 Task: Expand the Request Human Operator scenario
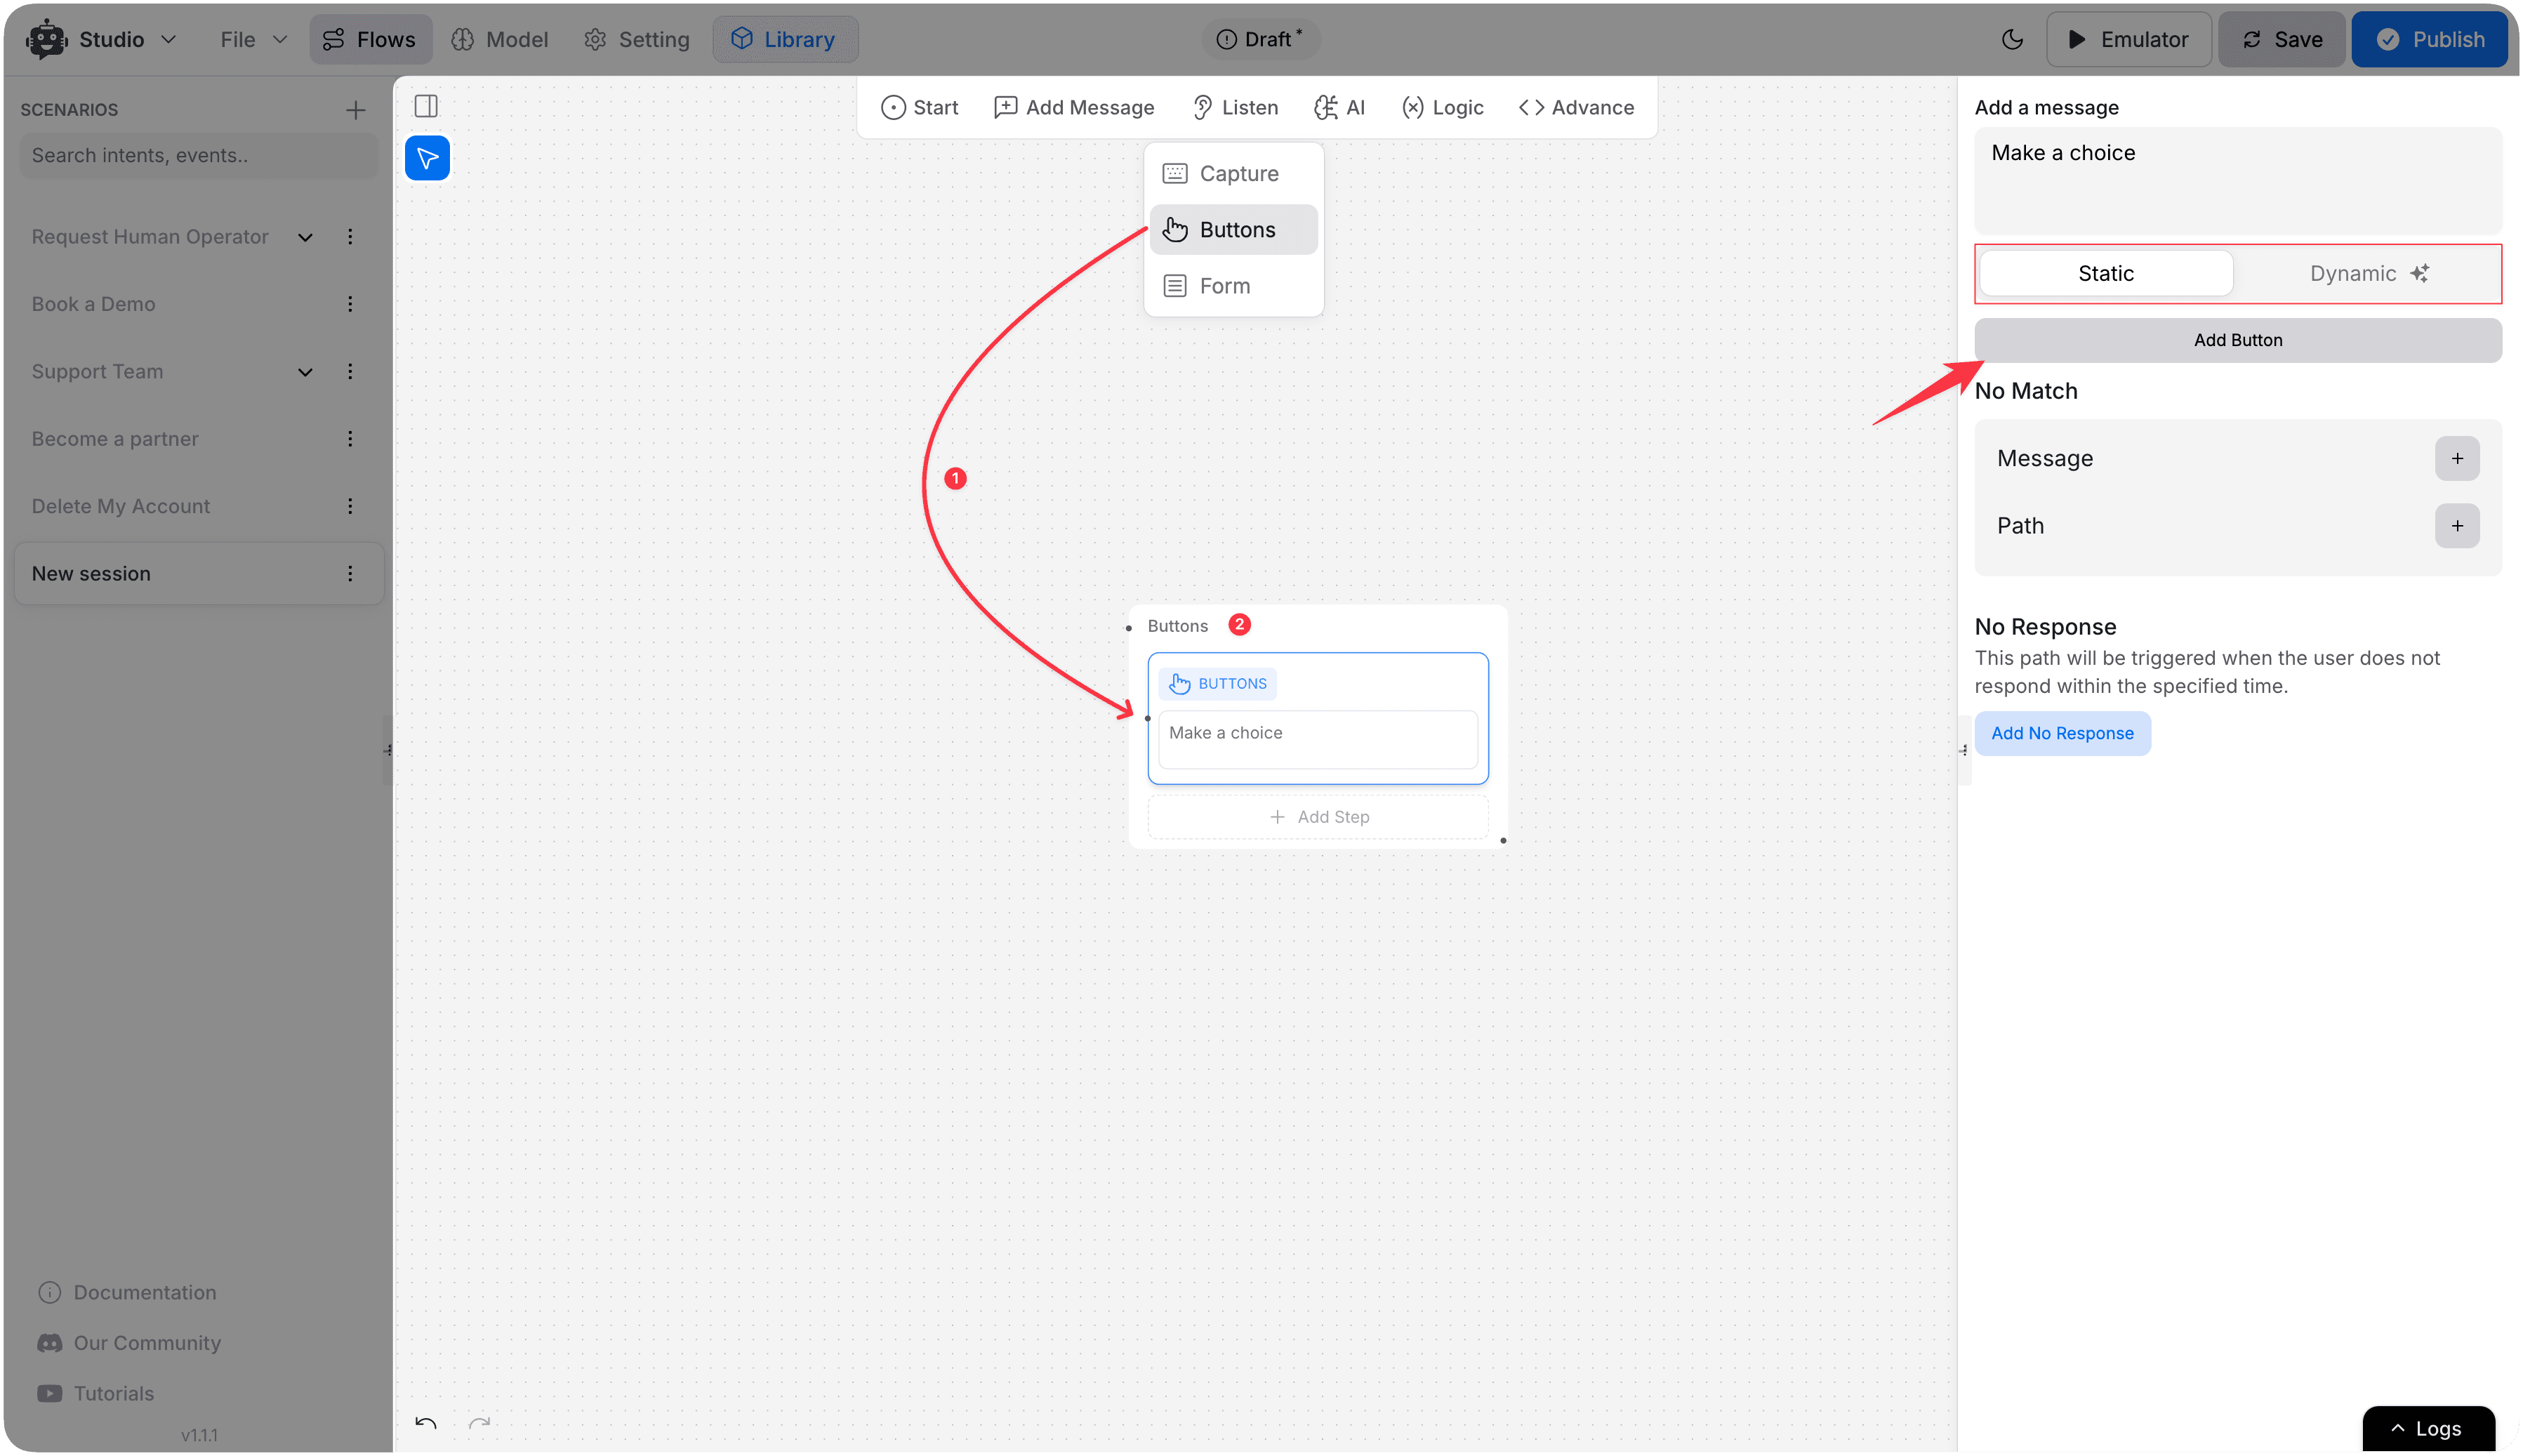[305, 238]
